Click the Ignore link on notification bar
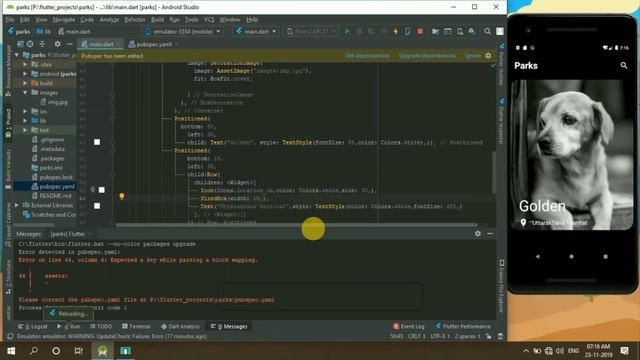 473,56
